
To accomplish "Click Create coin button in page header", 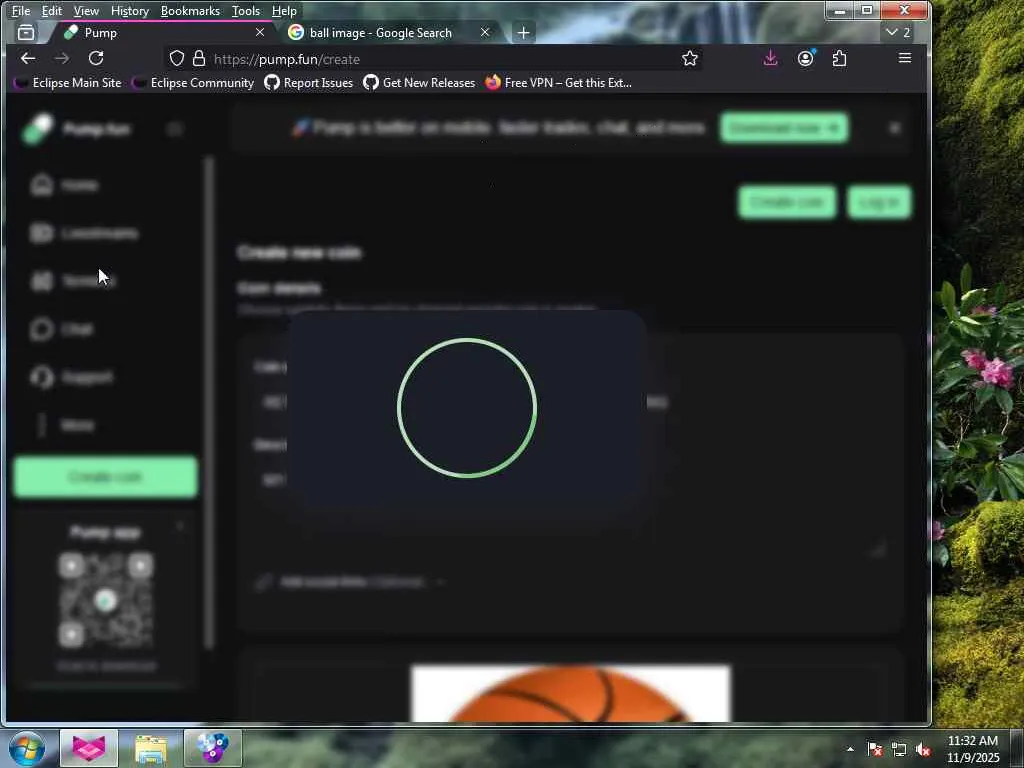I will click(787, 202).
